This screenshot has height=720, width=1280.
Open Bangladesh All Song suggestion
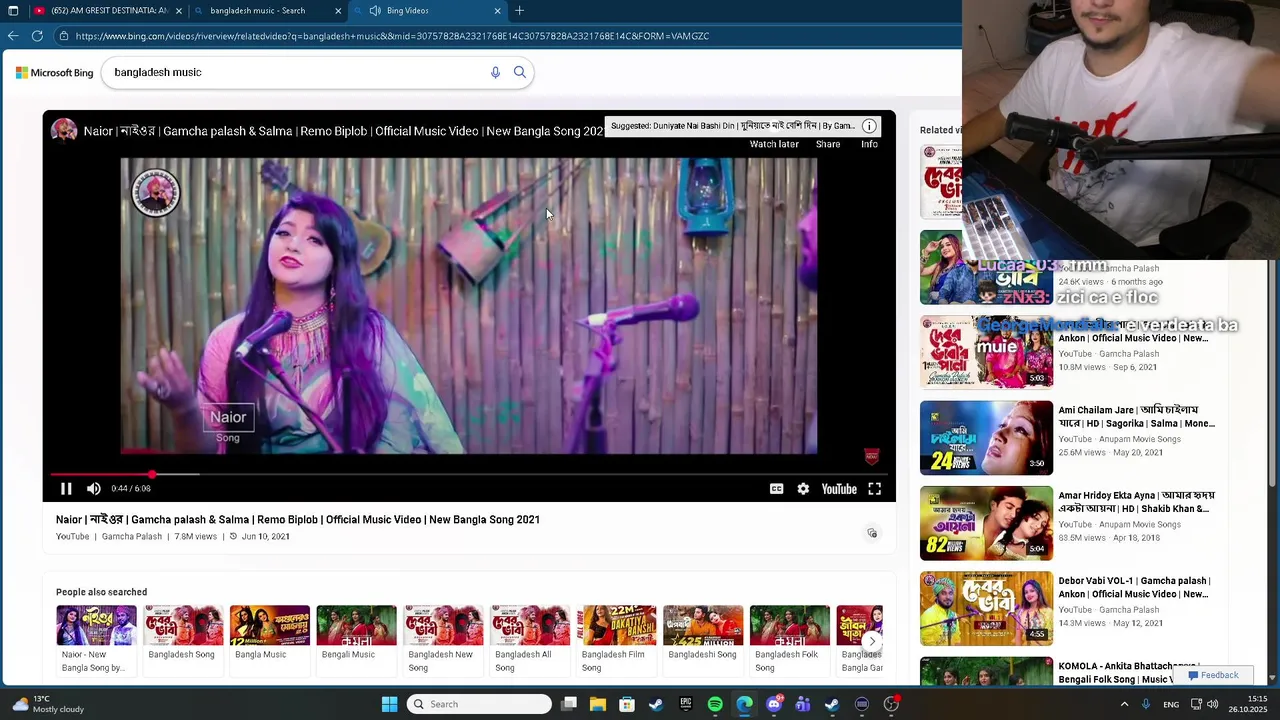pos(530,639)
